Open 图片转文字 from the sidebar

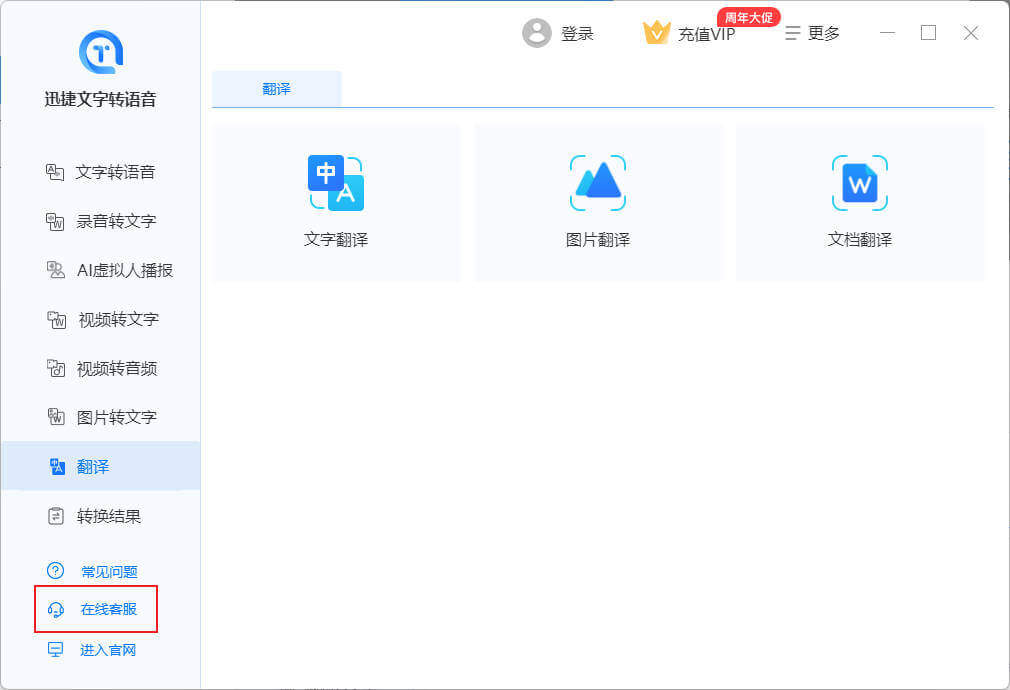click(117, 418)
